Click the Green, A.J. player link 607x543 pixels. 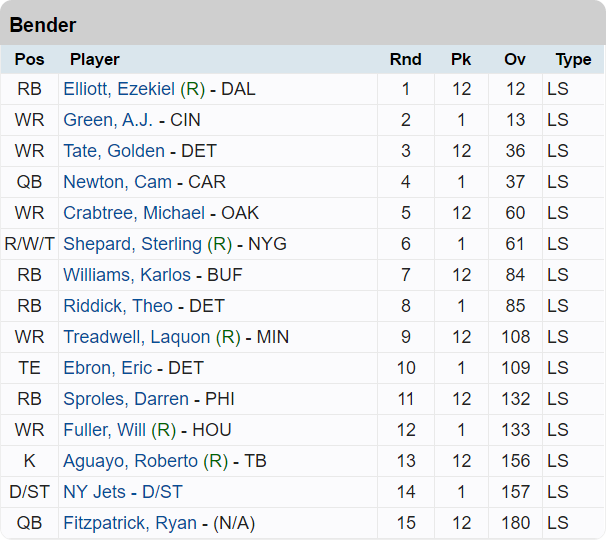click(107, 120)
